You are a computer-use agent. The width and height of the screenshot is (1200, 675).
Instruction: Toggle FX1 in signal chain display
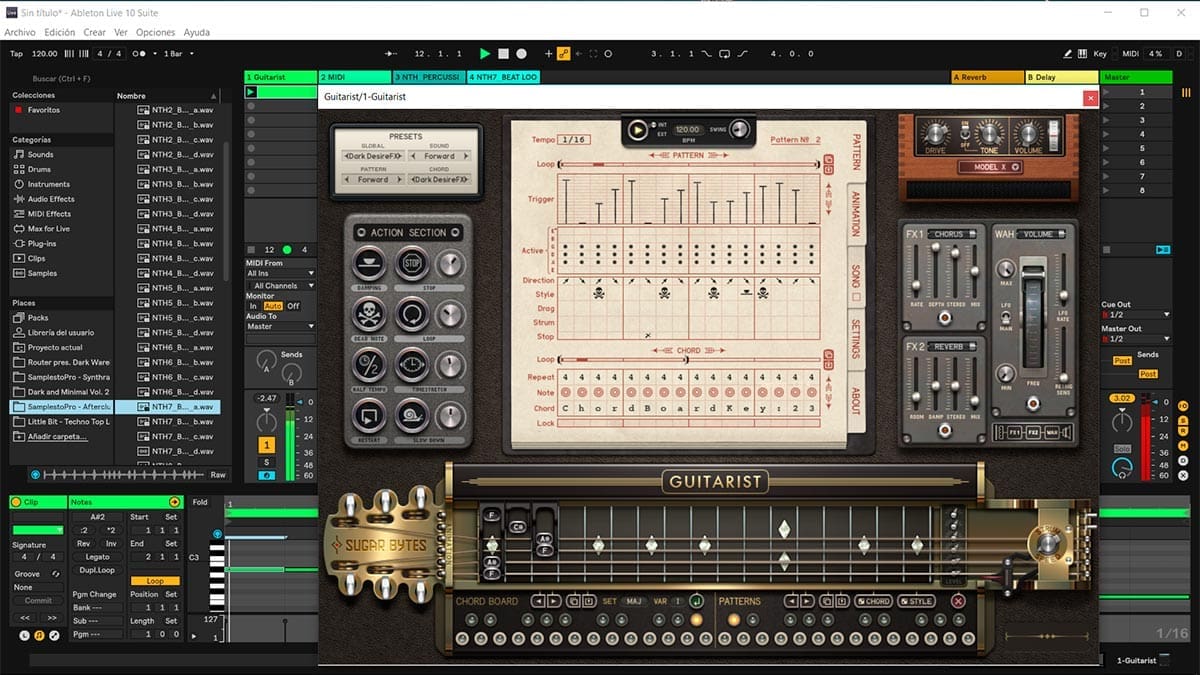(x=1013, y=432)
